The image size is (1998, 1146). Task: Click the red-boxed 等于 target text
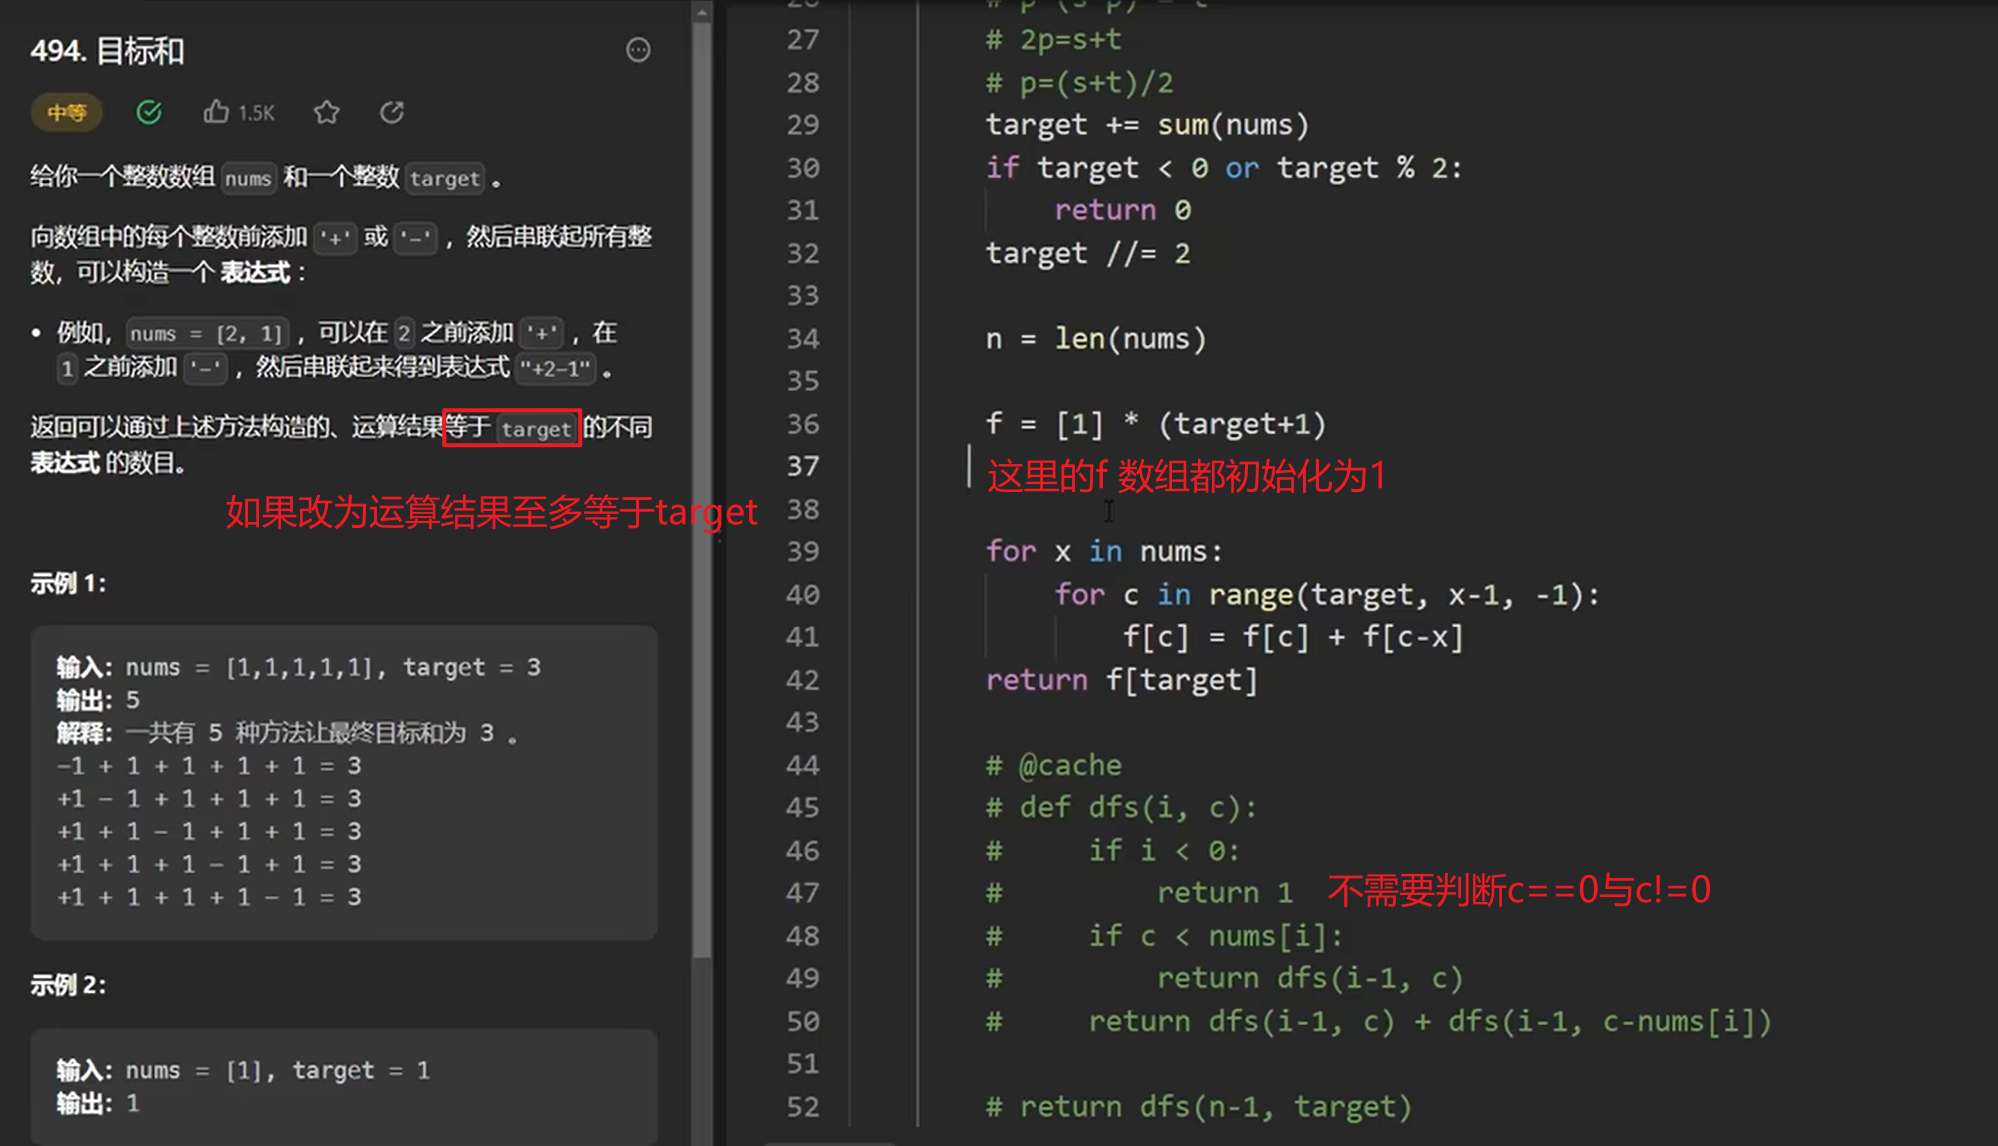(x=511, y=428)
